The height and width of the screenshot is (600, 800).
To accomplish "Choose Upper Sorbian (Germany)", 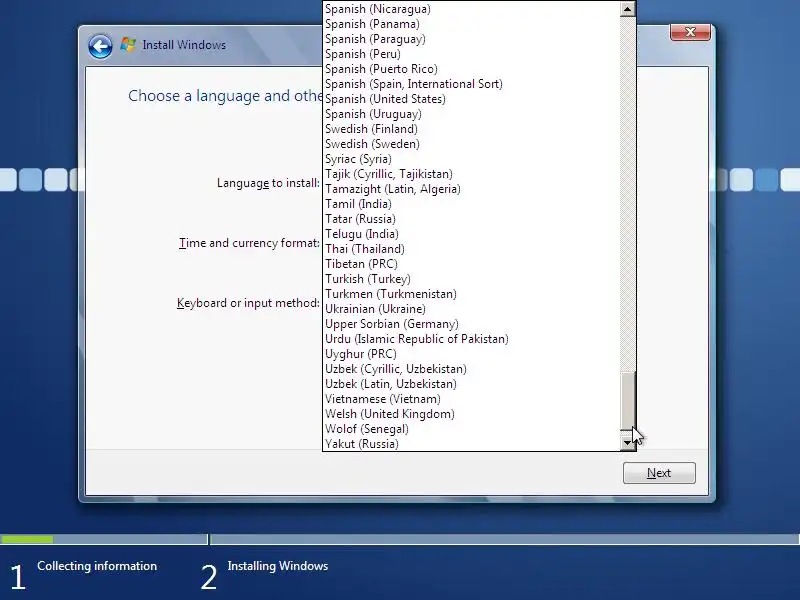I will [472, 324].
